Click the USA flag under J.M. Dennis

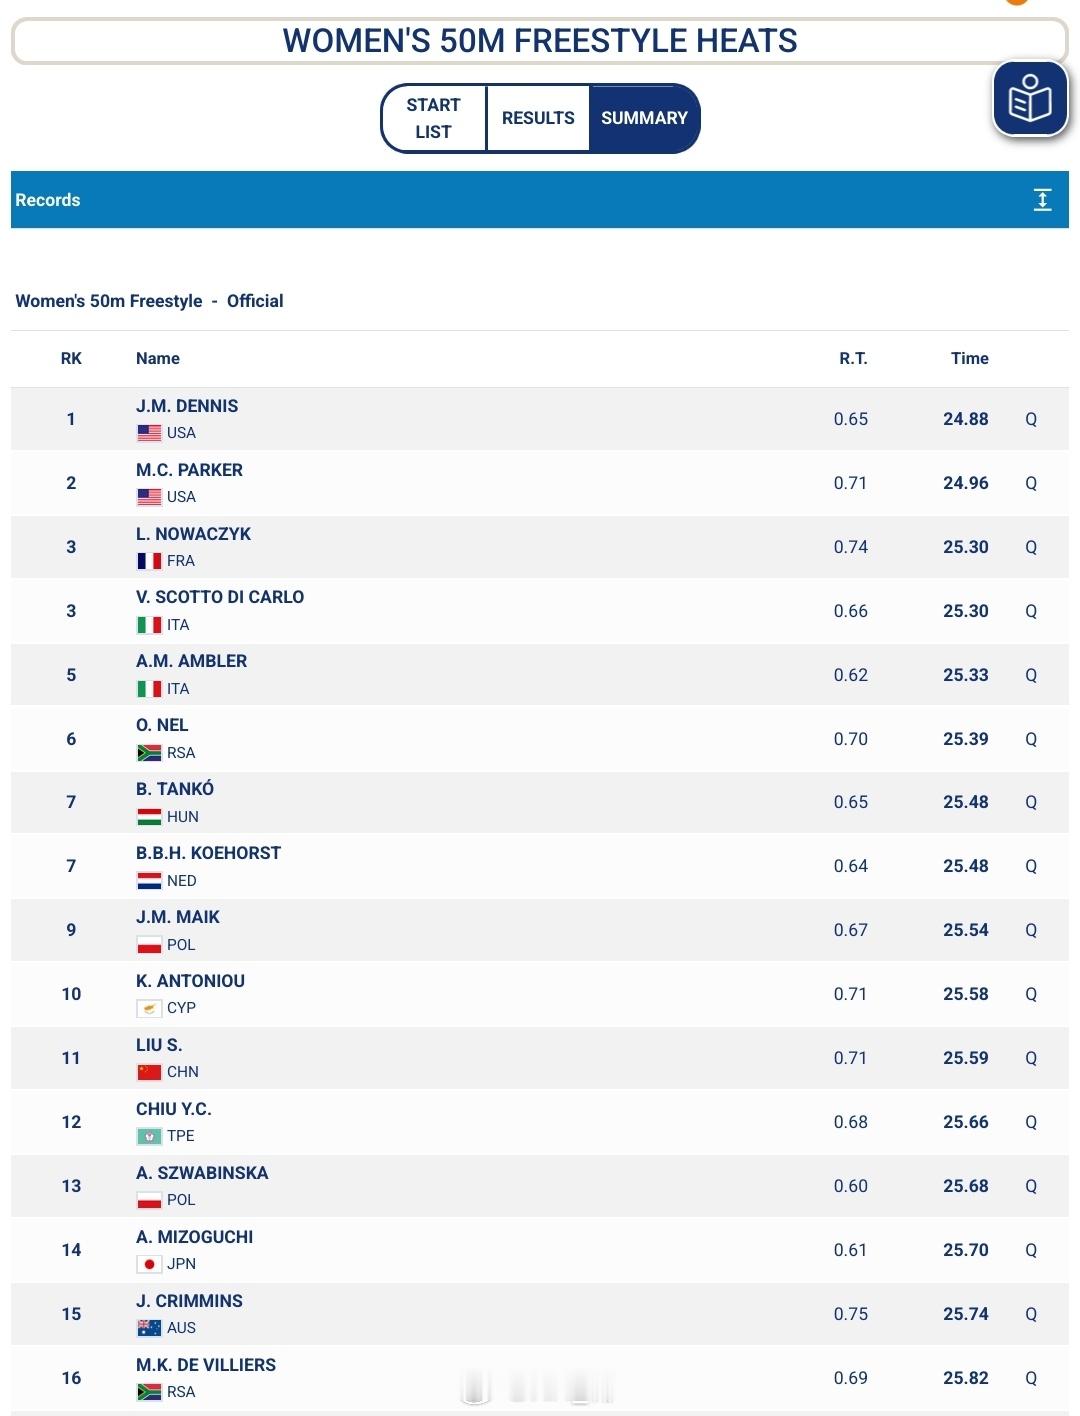click(149, 433)
